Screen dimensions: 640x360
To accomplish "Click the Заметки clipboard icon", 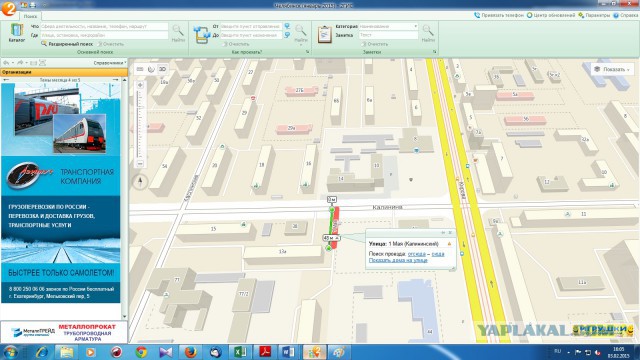I will pyautogui.click(x=324, y=34).
